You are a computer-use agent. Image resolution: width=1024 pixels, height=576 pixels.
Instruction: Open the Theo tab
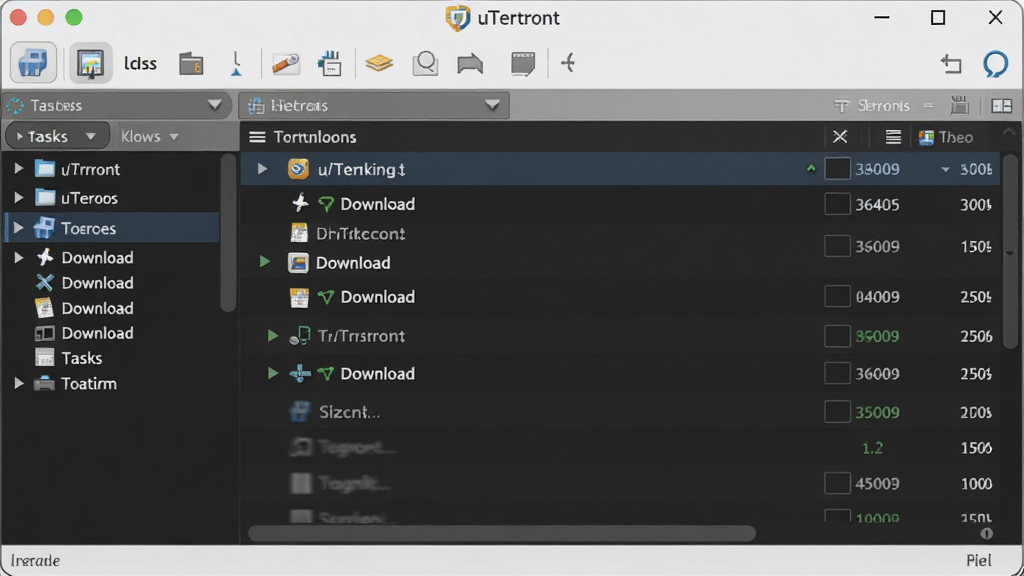[x=946, y=137]
